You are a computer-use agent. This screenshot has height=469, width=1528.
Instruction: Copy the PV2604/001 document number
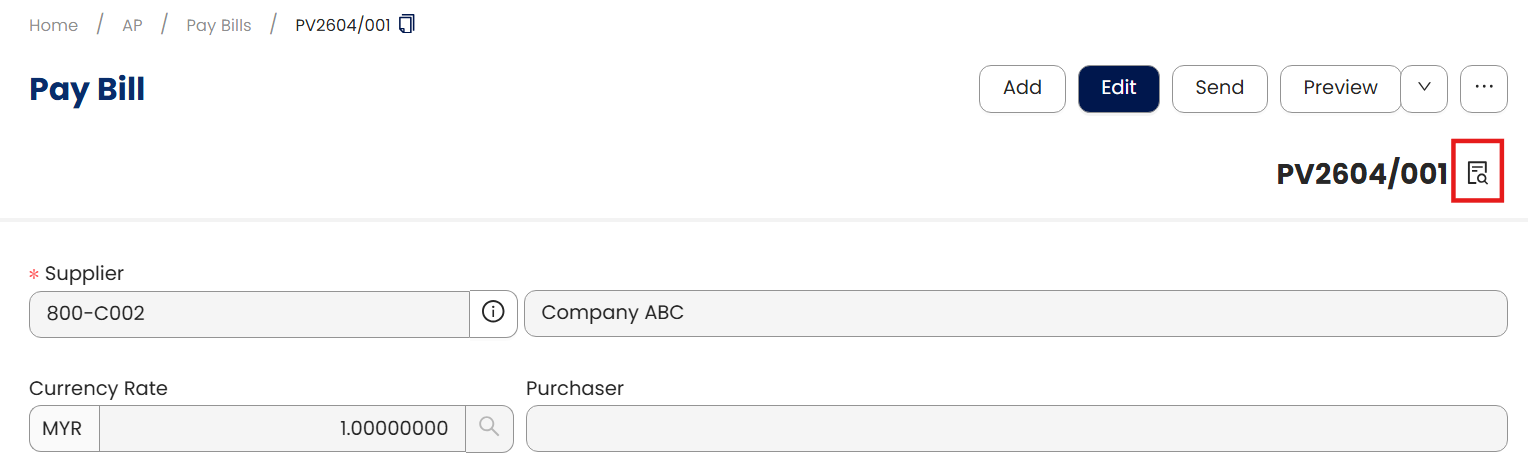407,24
